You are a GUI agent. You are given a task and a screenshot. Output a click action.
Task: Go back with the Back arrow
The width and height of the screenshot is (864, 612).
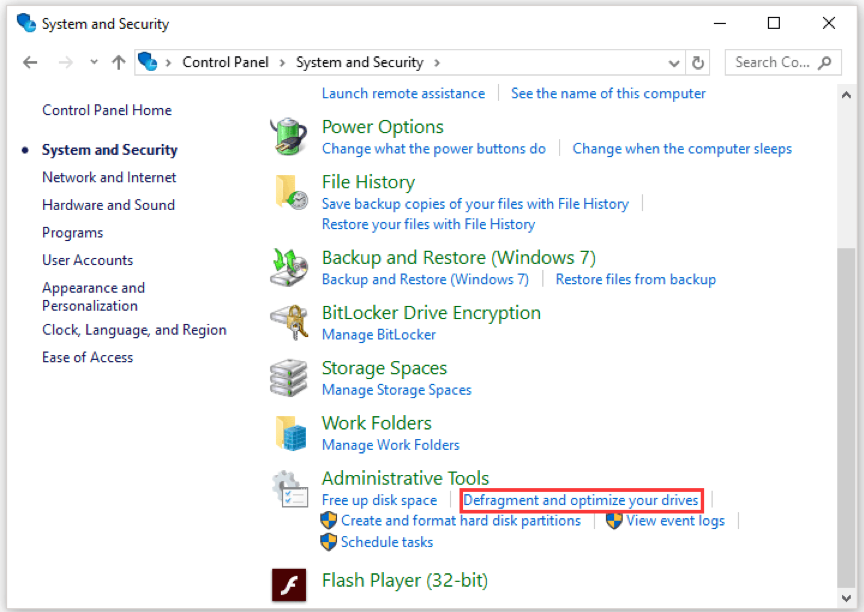click(x=30, y=63)
